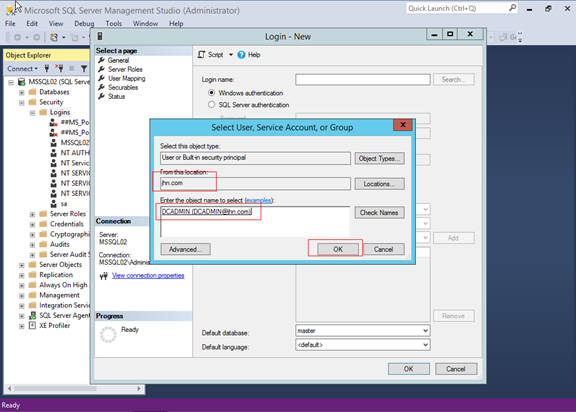The width and height of the screenshot is (576, 412).
Task: Expand the Credentials node
Action: (x=32, y=224)
